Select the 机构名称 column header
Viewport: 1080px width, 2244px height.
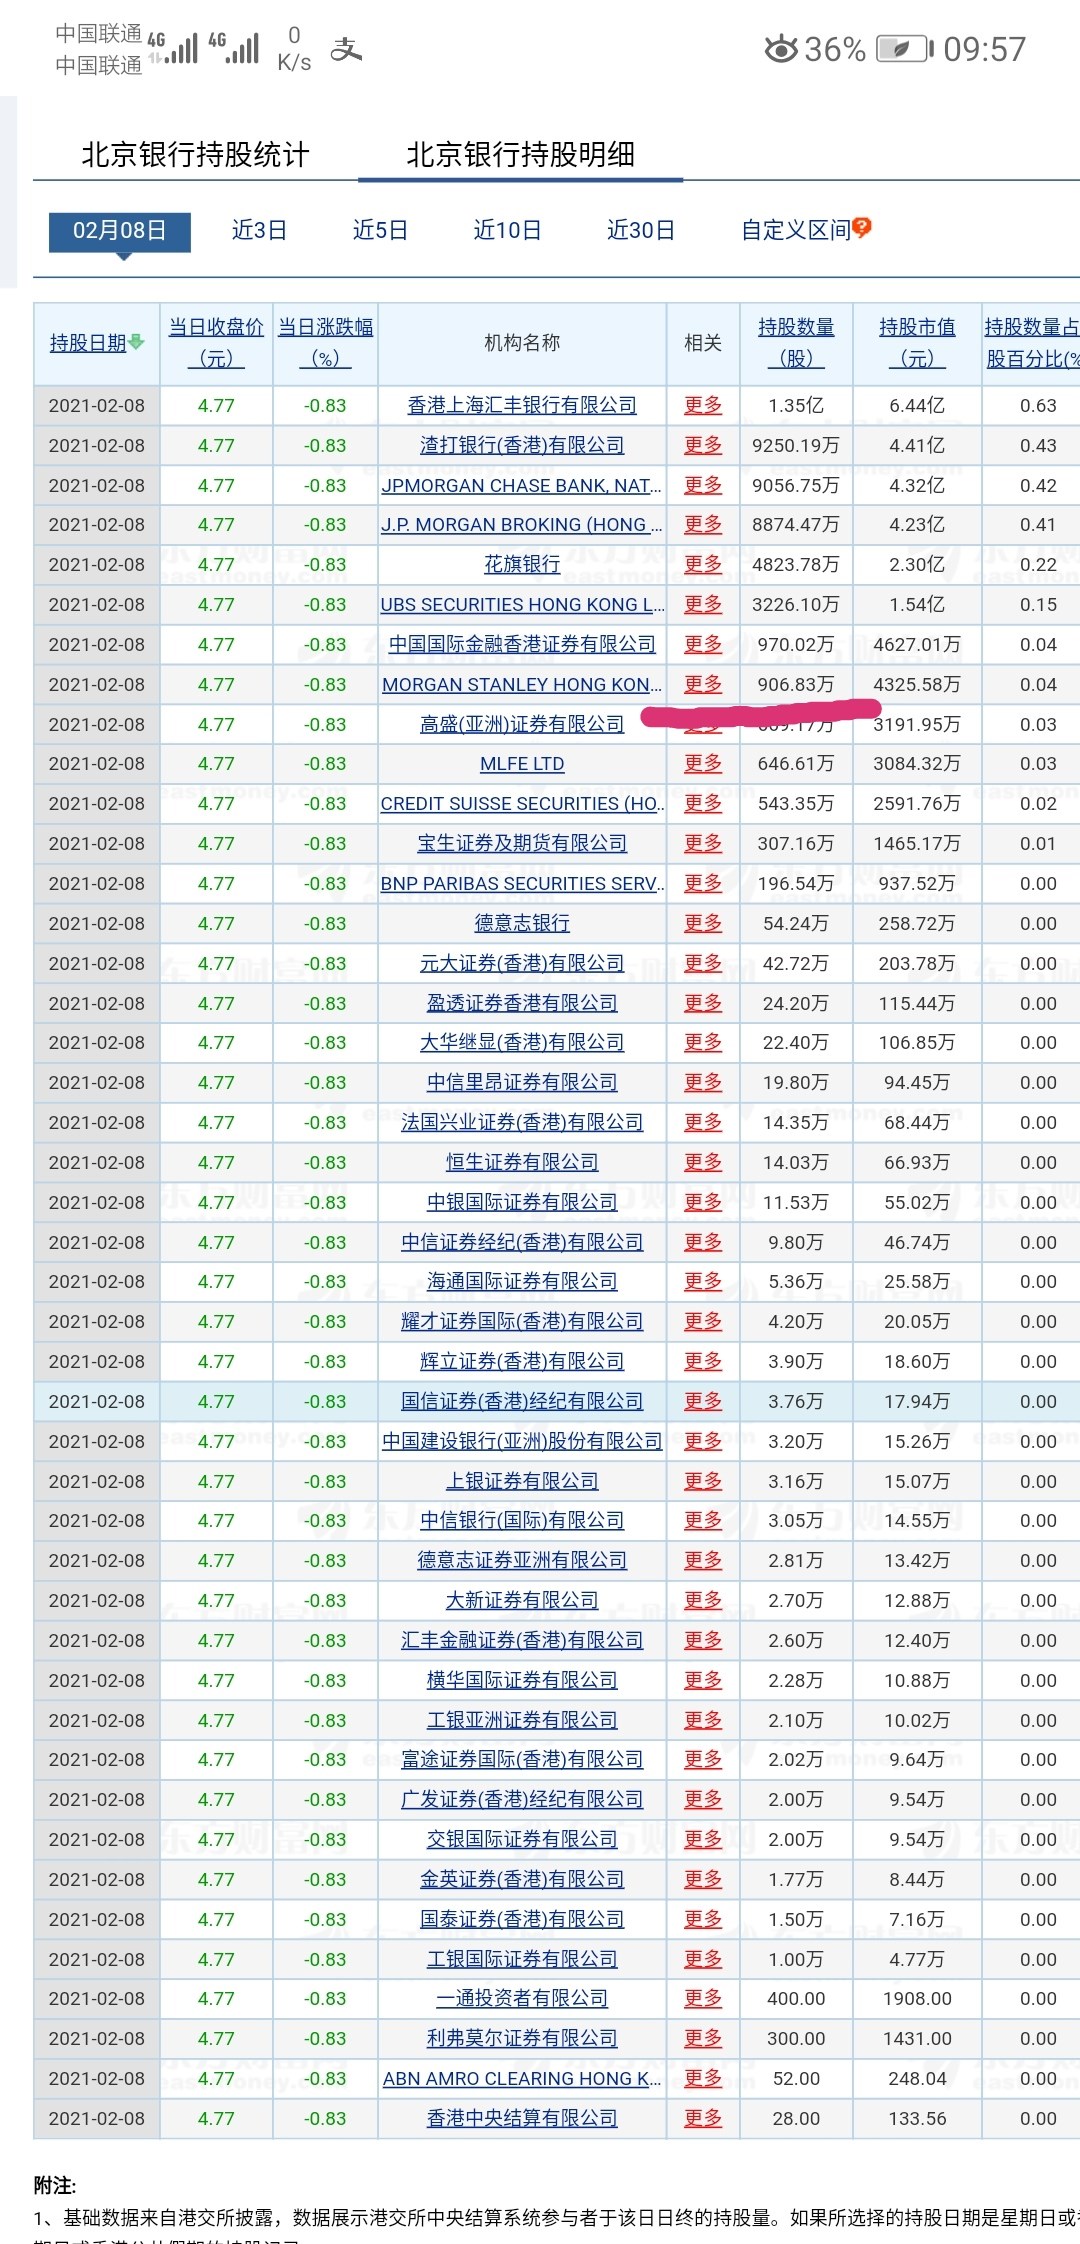tap(522, 343)
